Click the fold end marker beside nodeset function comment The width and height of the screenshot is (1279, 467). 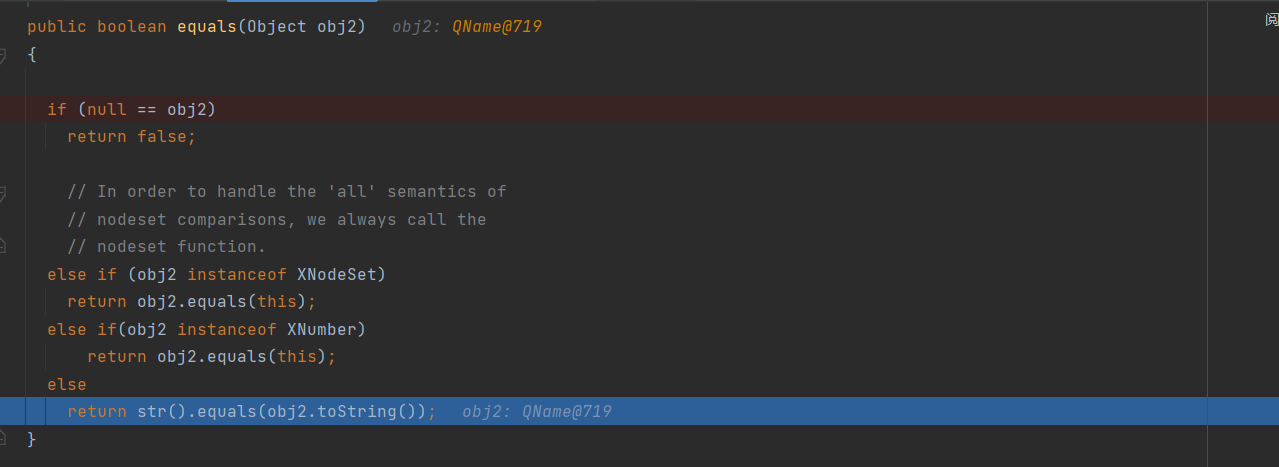coord(3,245)
